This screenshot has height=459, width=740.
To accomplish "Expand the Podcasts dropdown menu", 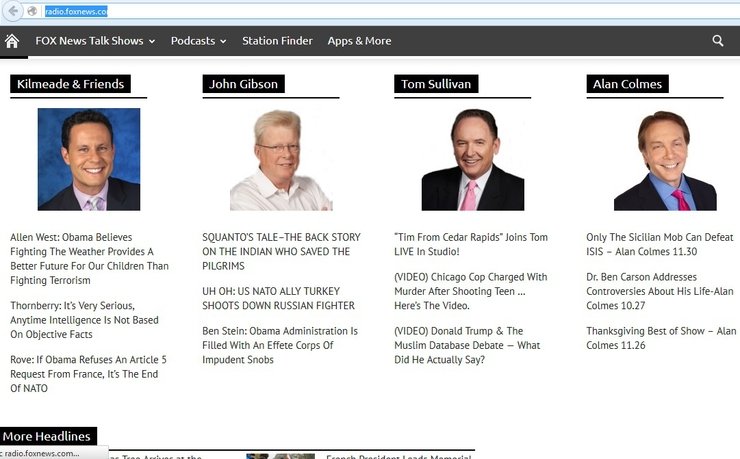I will (x=198, y=41).
